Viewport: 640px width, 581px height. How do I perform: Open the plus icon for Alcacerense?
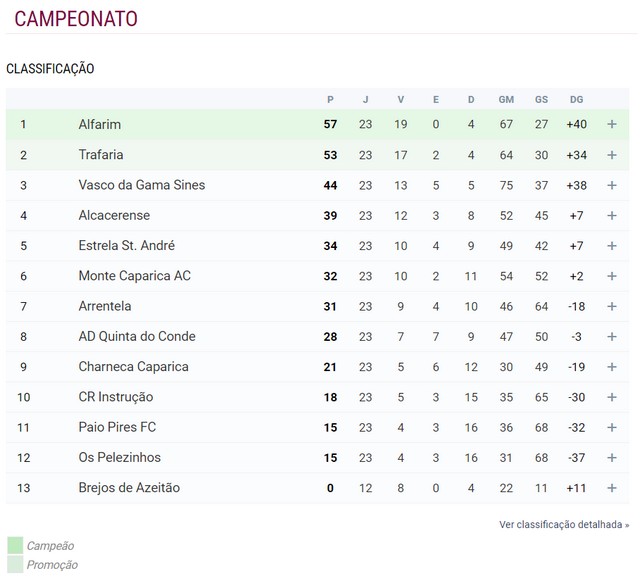coord(611,215)
